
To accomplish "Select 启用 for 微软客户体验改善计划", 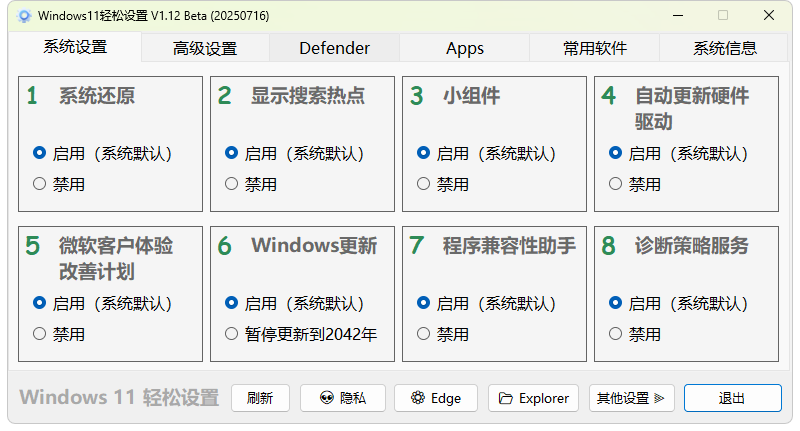I will click(x=102, y=303).
